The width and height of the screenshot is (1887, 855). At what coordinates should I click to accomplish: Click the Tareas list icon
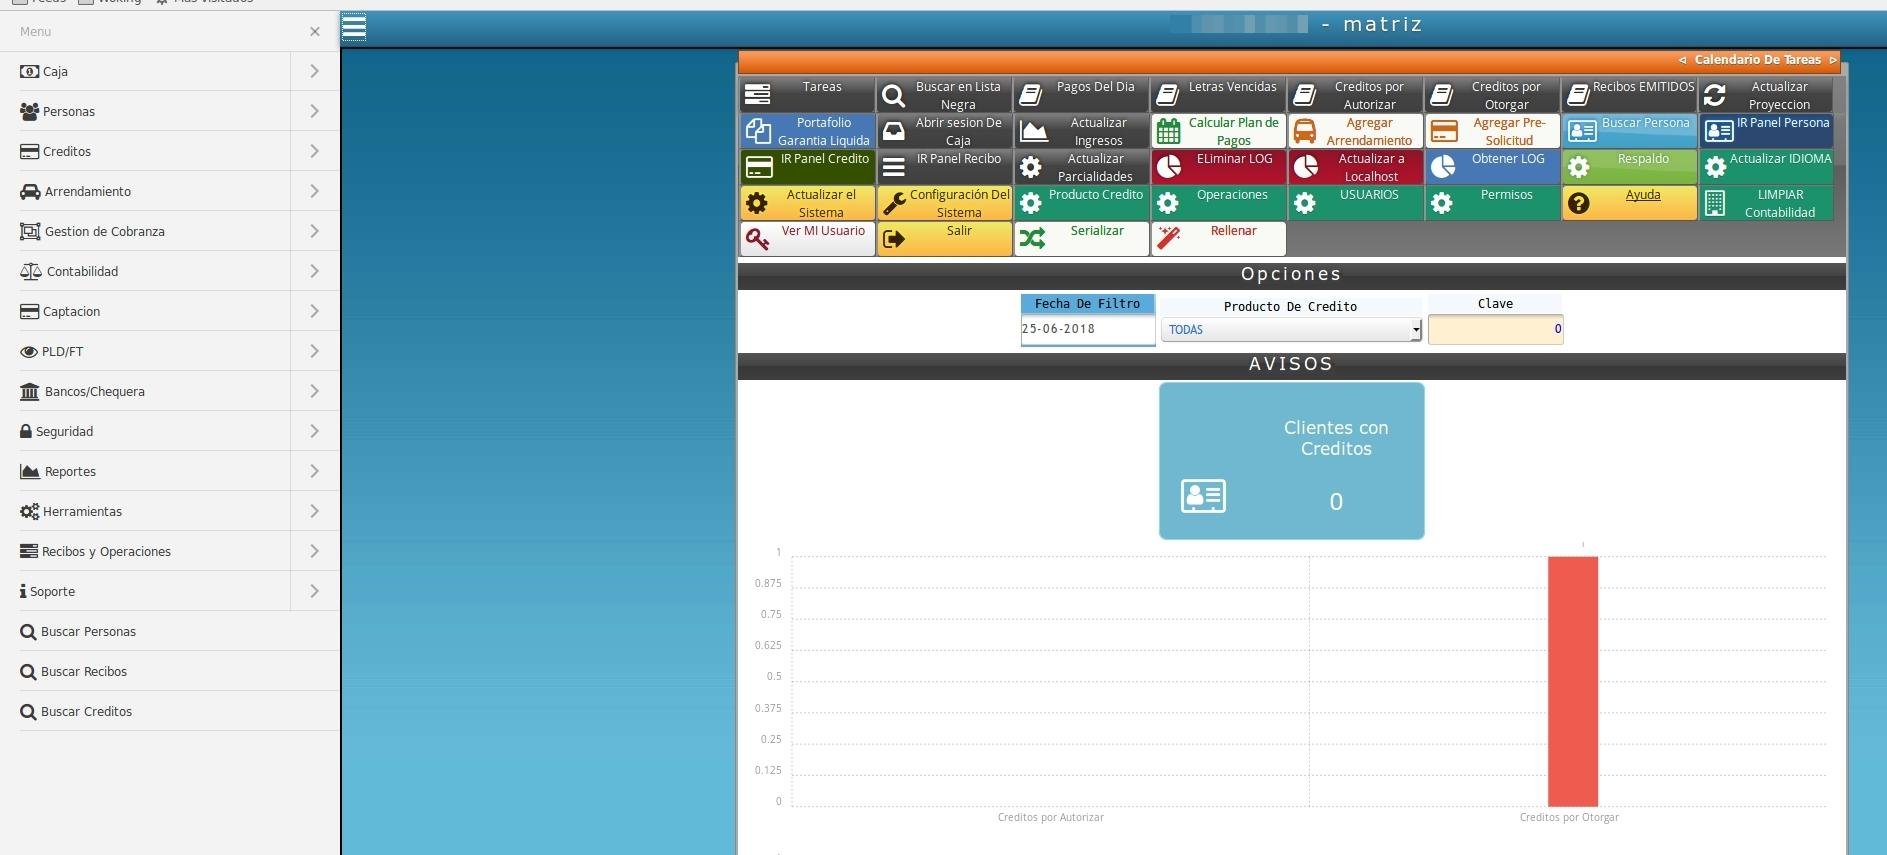tap(758, 95)
